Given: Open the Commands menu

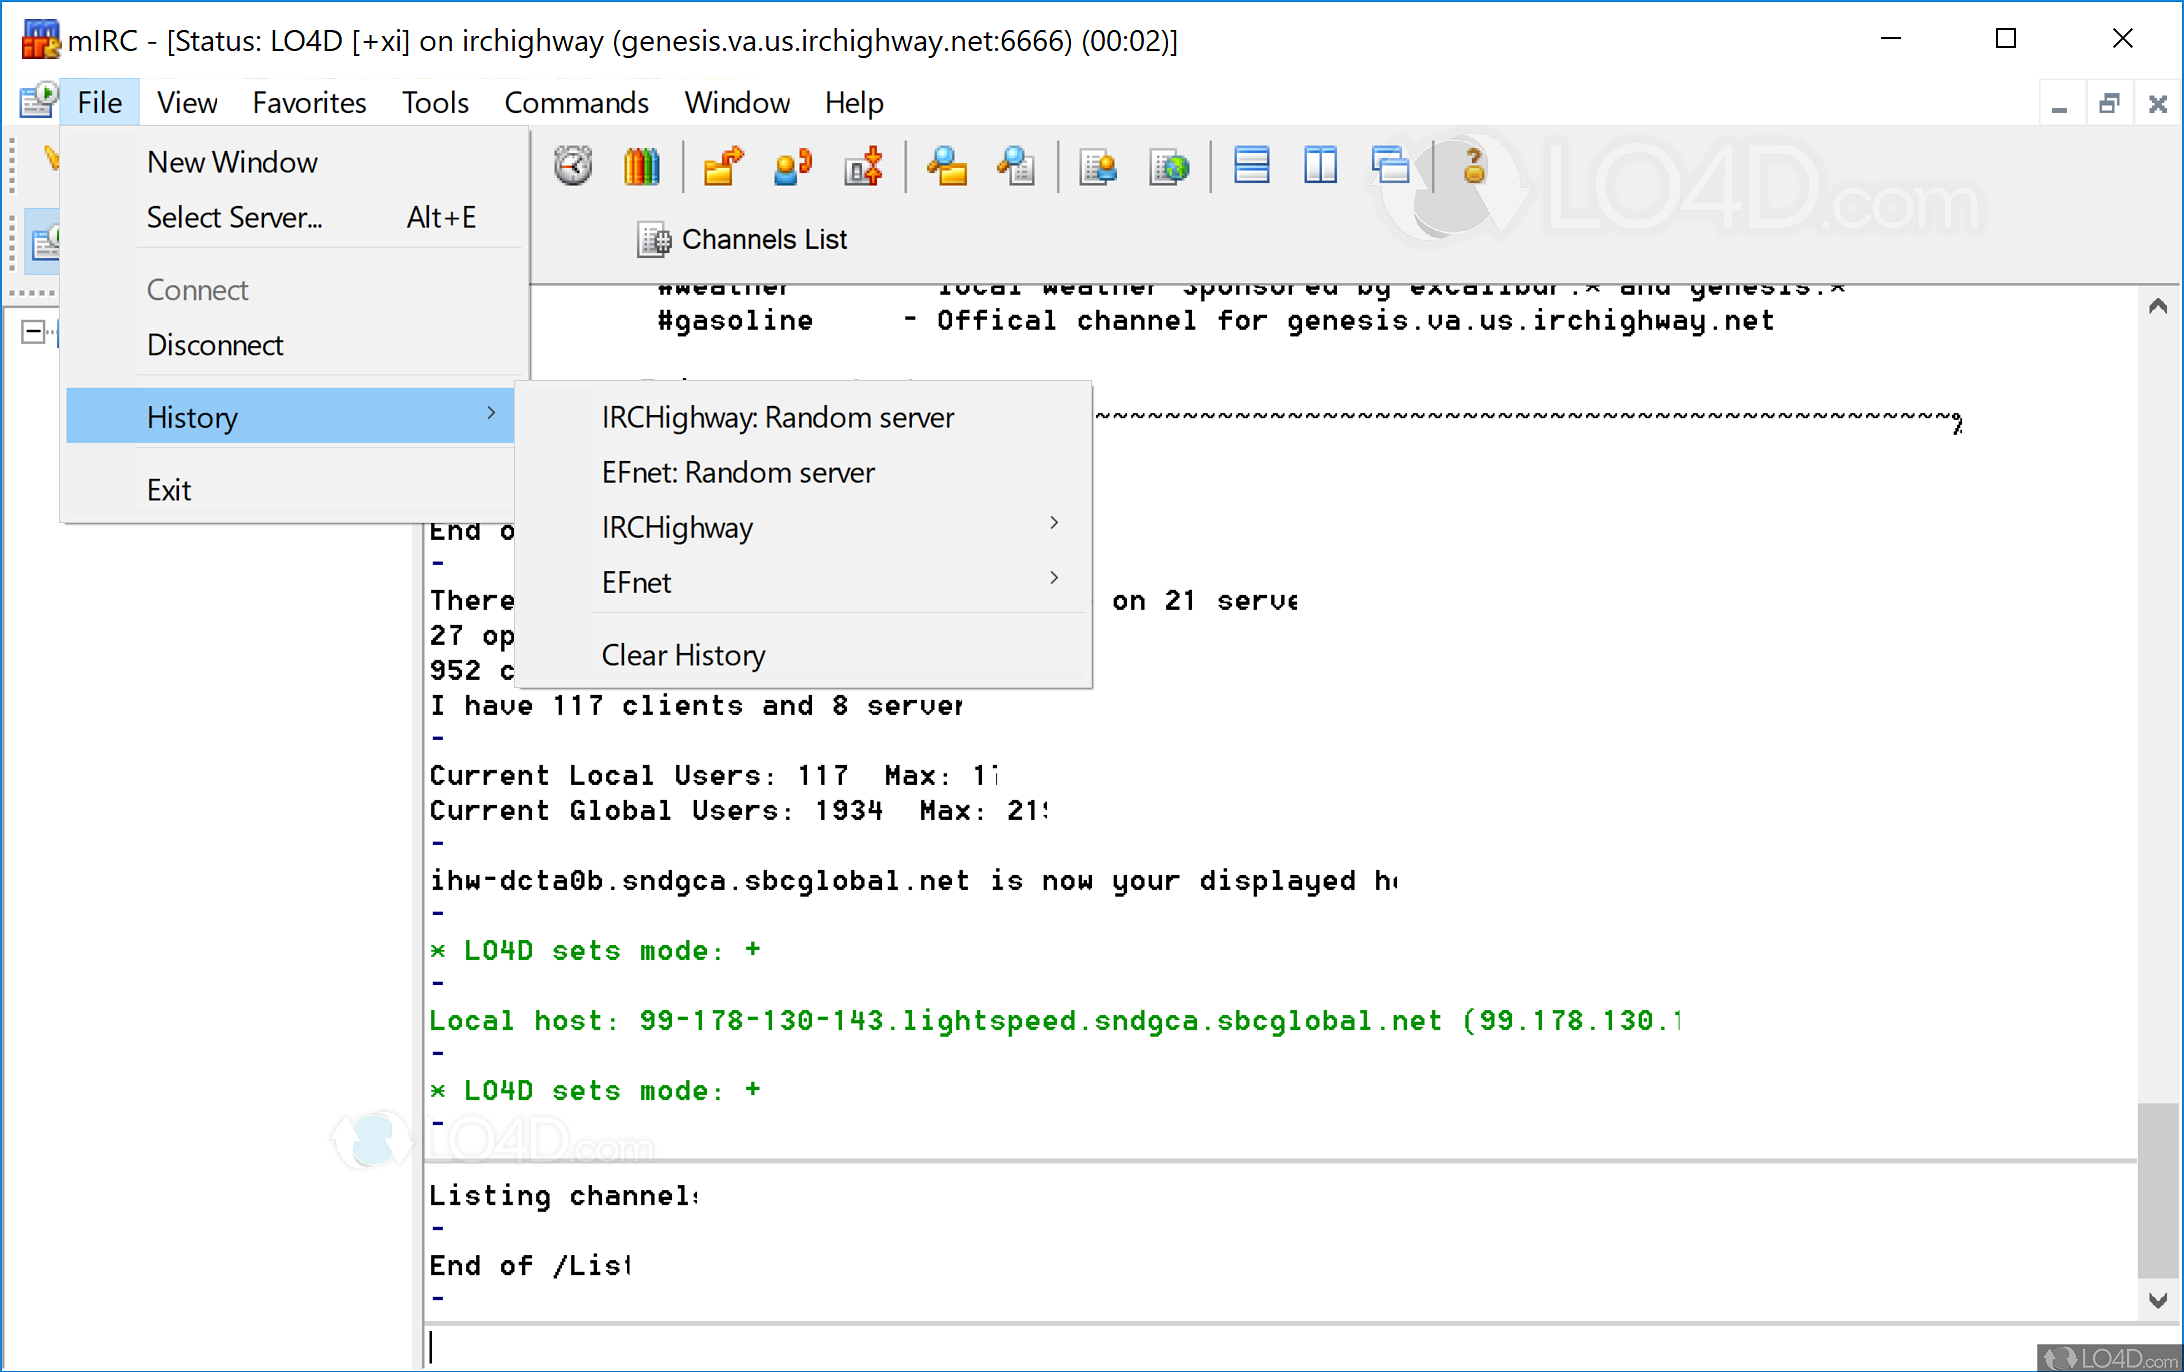Looking at the screenshot, I should [x=576, y=102].
